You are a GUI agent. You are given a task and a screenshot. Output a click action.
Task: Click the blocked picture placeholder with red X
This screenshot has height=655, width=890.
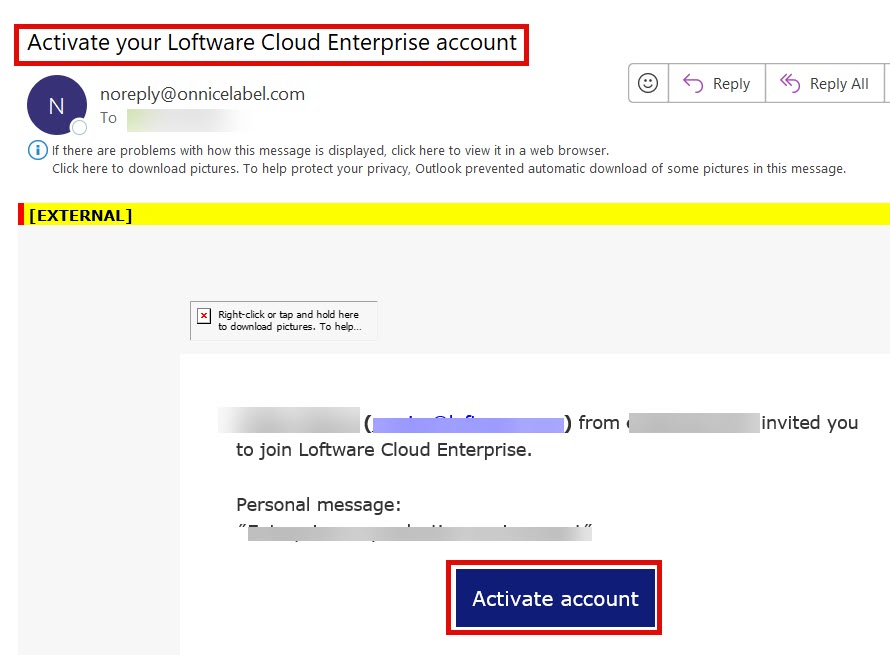[x=283, y=321]
